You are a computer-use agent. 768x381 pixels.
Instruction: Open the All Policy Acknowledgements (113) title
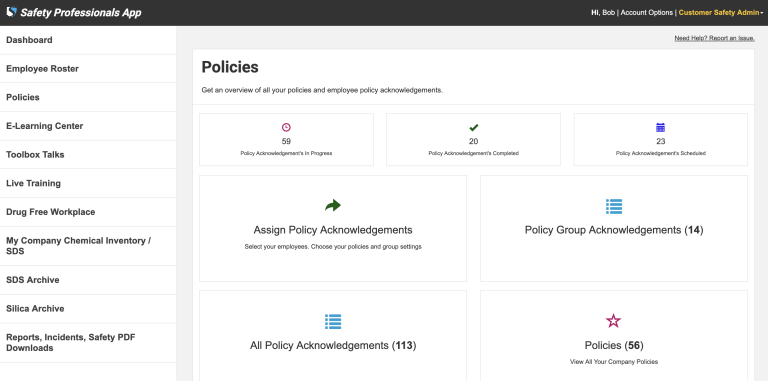(x=333, y=345)
